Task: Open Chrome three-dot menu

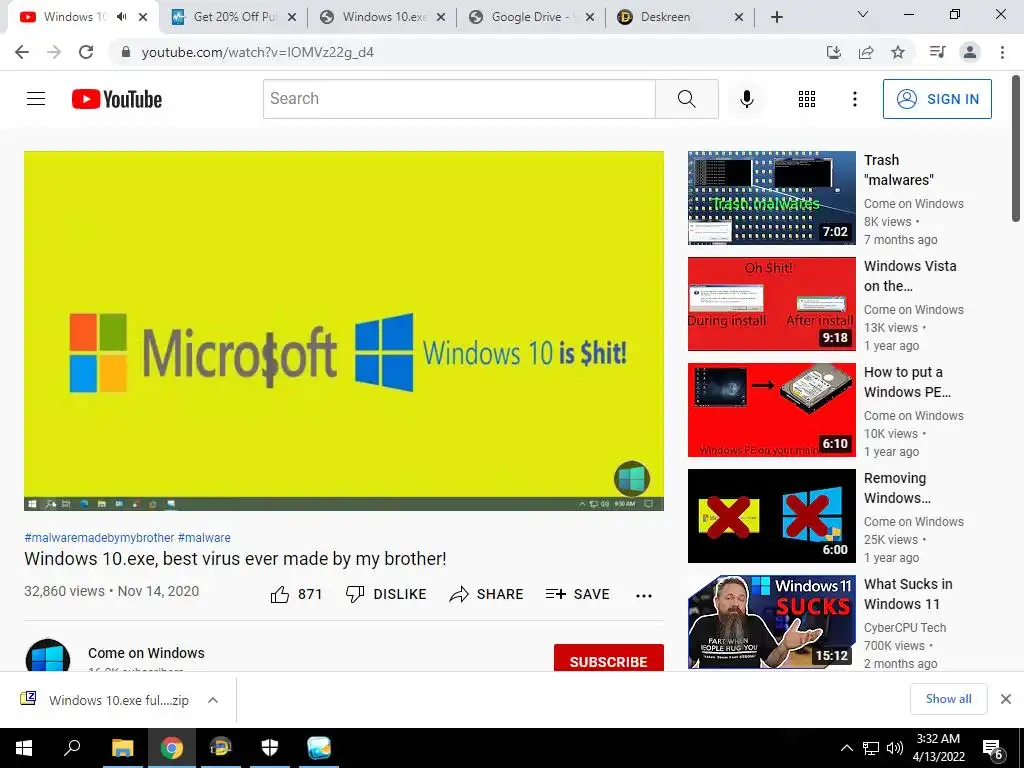Action: pyautogui.click(x=1002, y=52)
